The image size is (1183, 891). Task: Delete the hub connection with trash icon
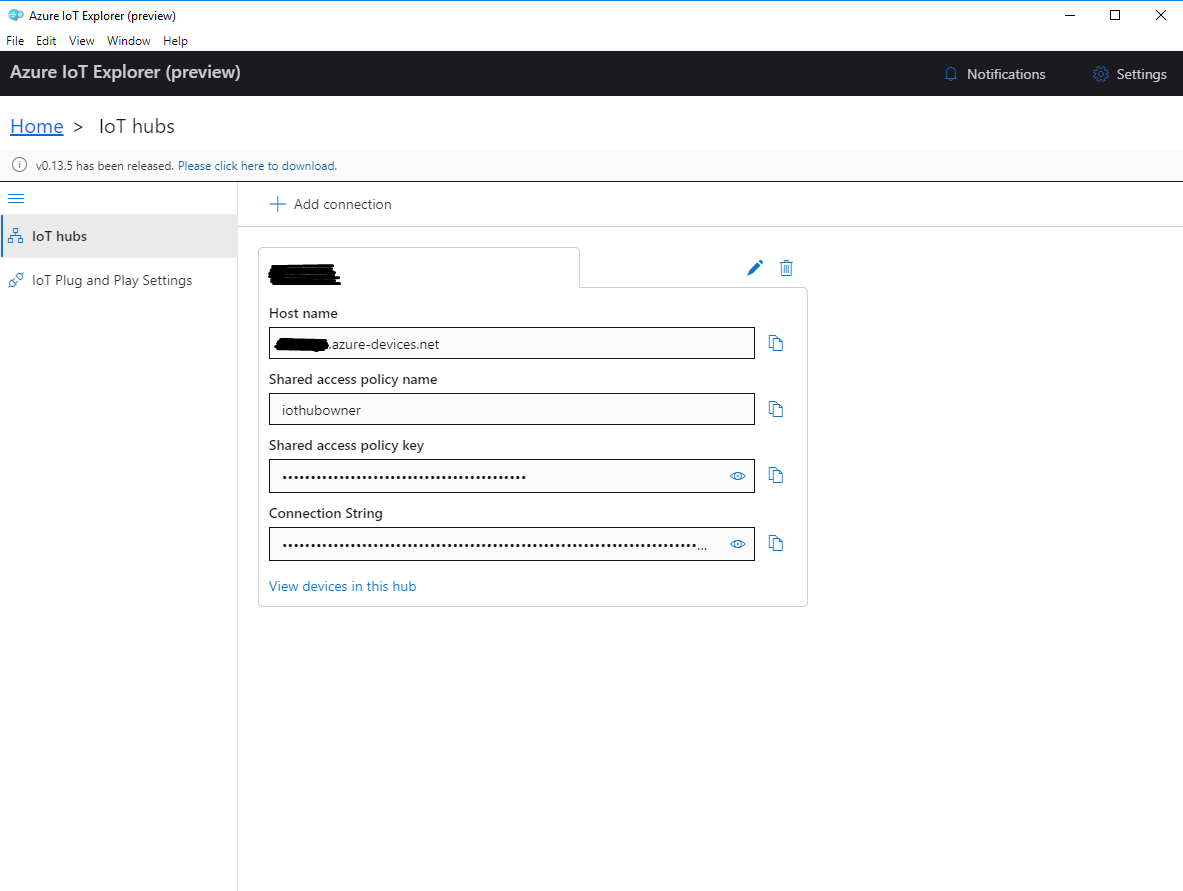pos(786,268)
